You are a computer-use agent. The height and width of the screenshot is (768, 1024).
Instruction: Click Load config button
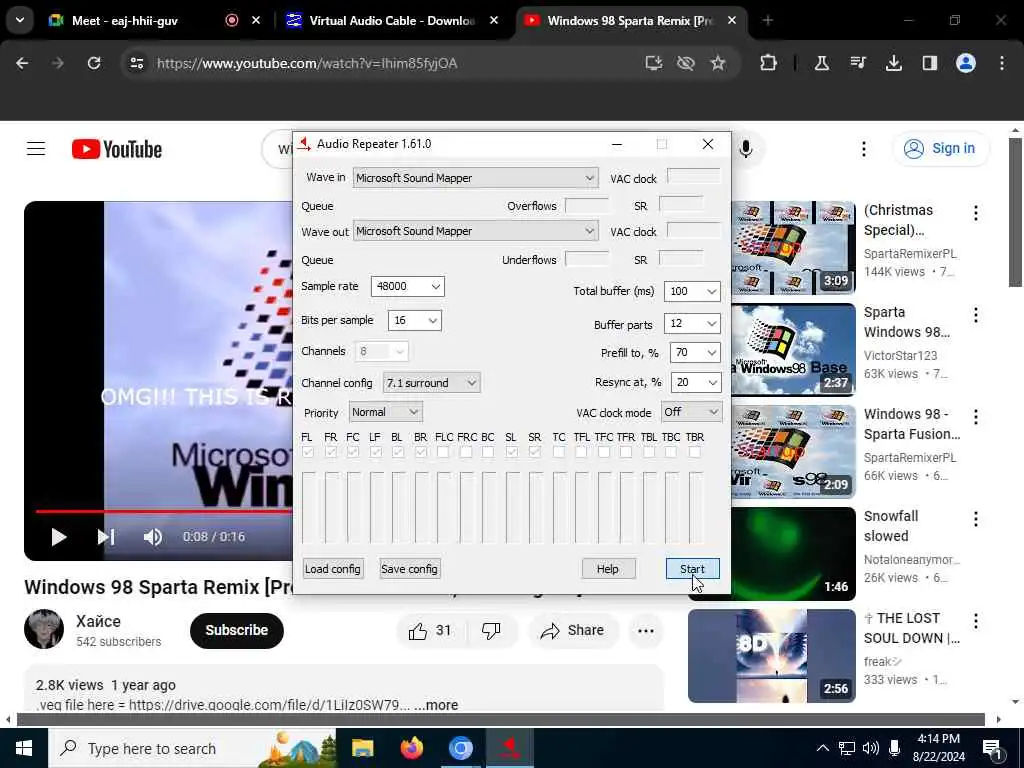[x=332, y=569]
